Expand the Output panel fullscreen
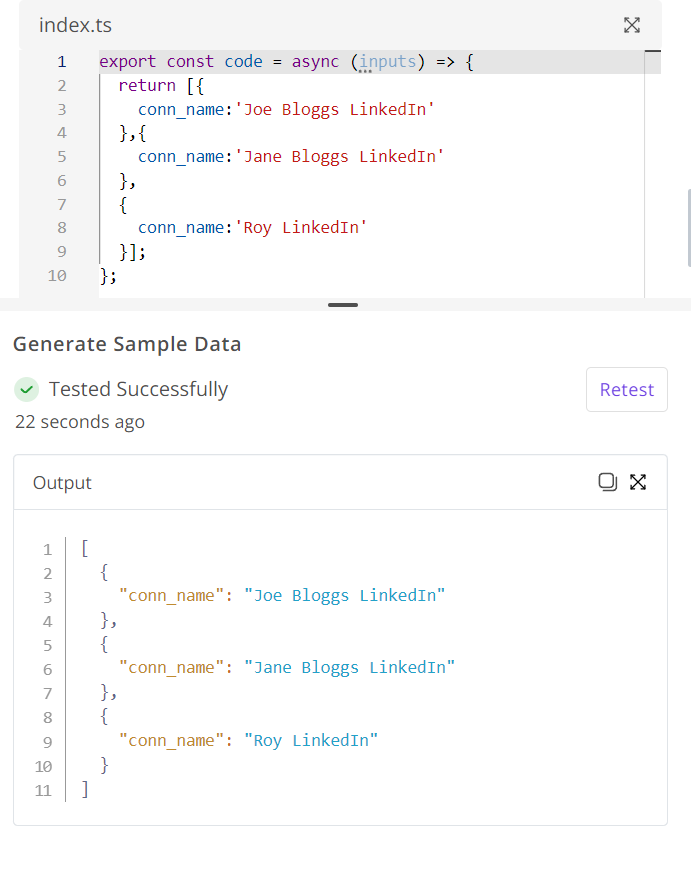The image size is (691, 879). point(638,482)
